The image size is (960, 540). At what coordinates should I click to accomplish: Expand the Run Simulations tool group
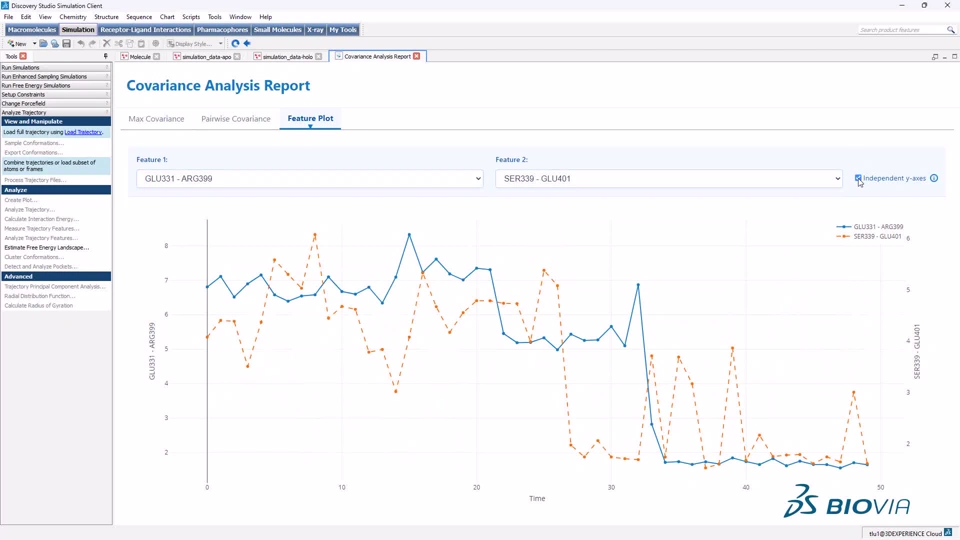pos(55,67)
